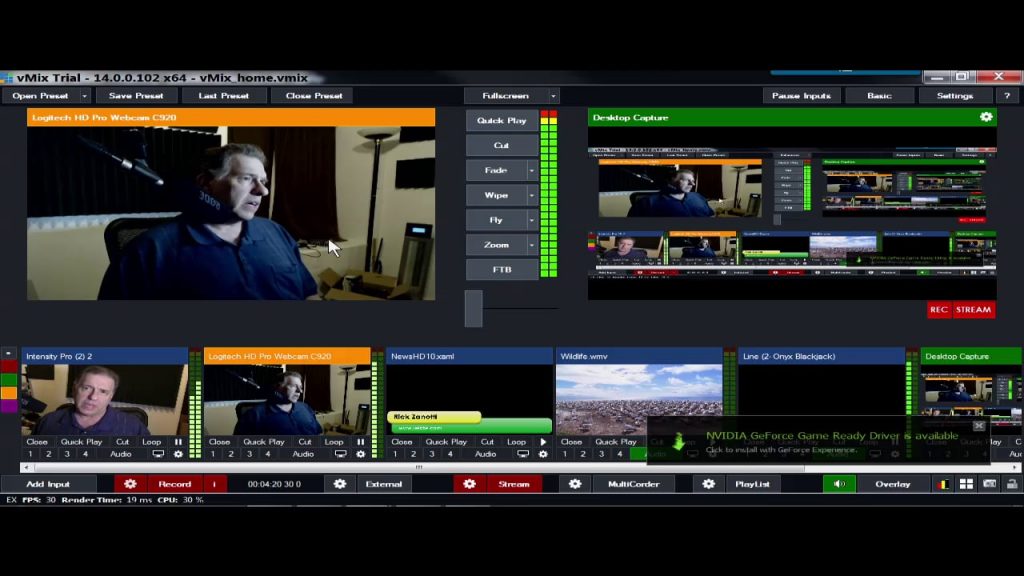The height and width of the screenshot is (576, 1024).
Task: Toggle master audio speaker button
Action: click(x=839, y=484)
